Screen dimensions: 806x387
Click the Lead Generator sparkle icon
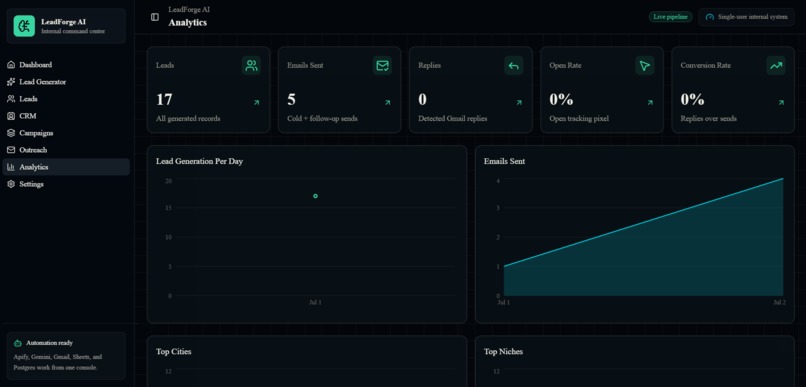pos(11,82)
